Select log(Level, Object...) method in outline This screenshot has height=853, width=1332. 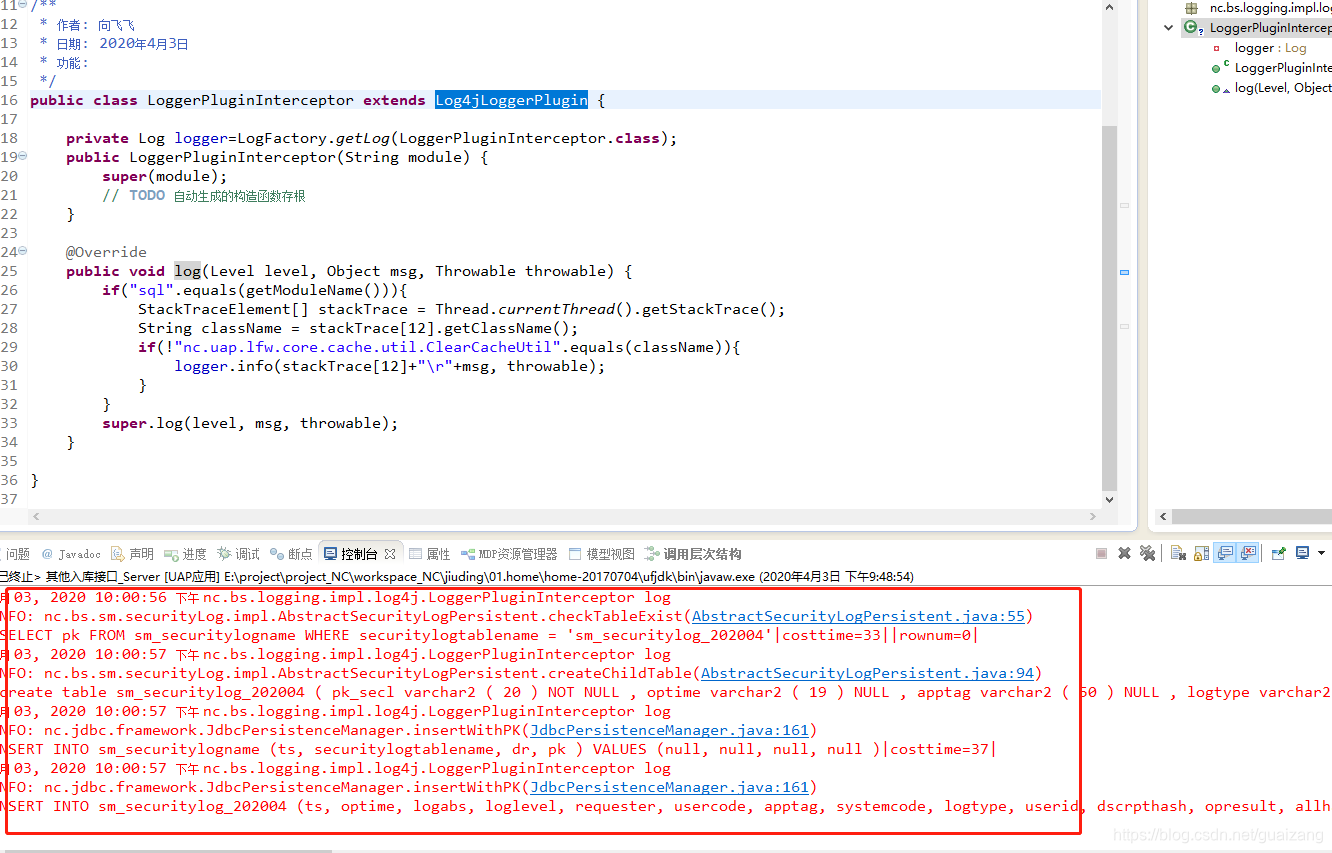click(1283, 88)
